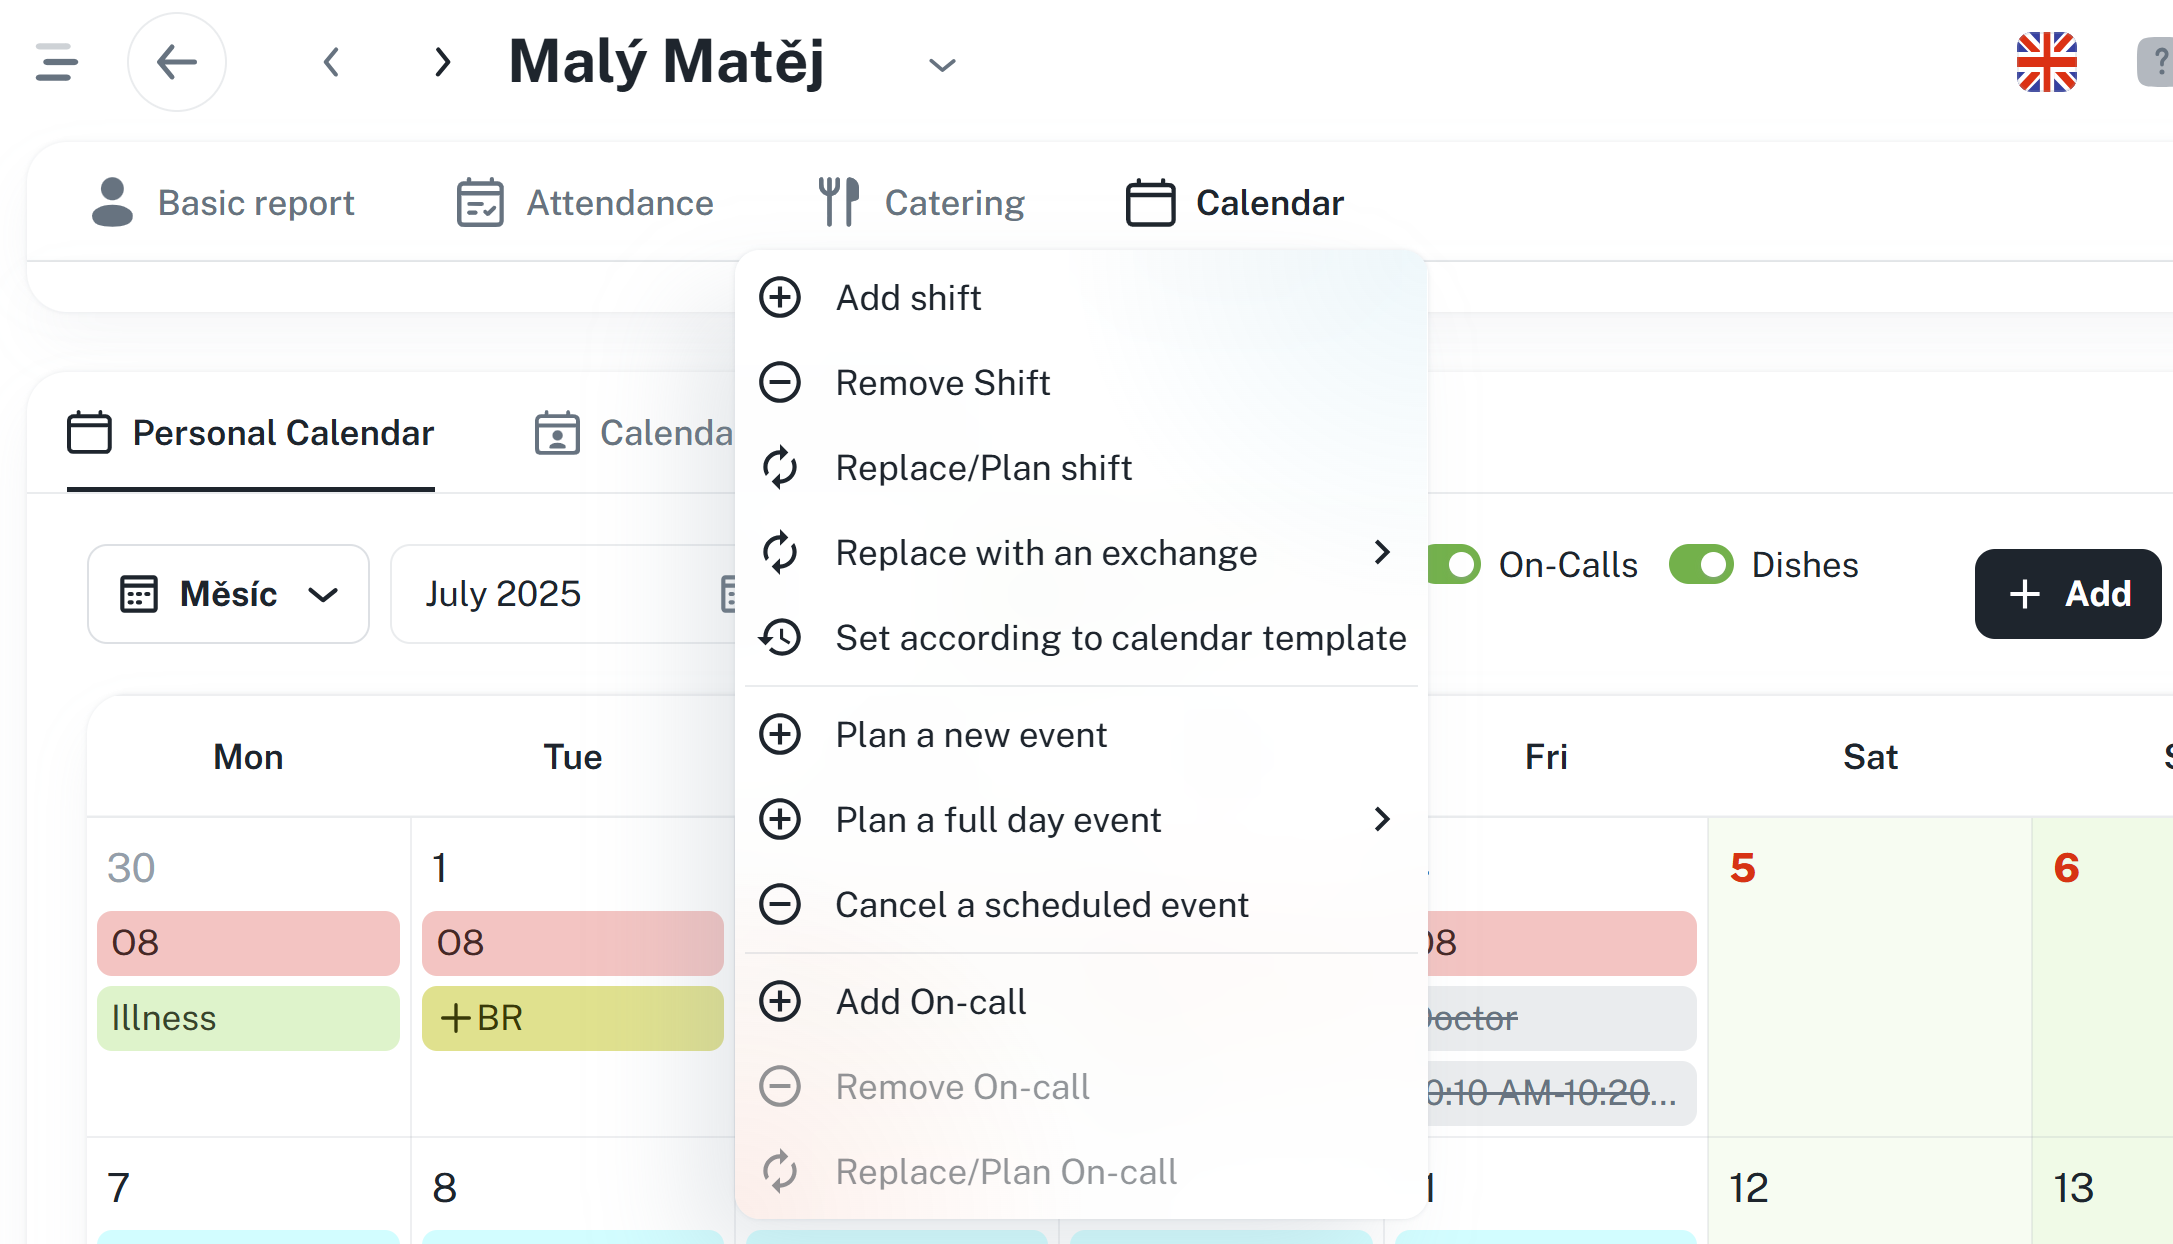Screen dimensions: 2173x1244
Task: Open the hamburger sidebar menu
Action: coord(56,62)
